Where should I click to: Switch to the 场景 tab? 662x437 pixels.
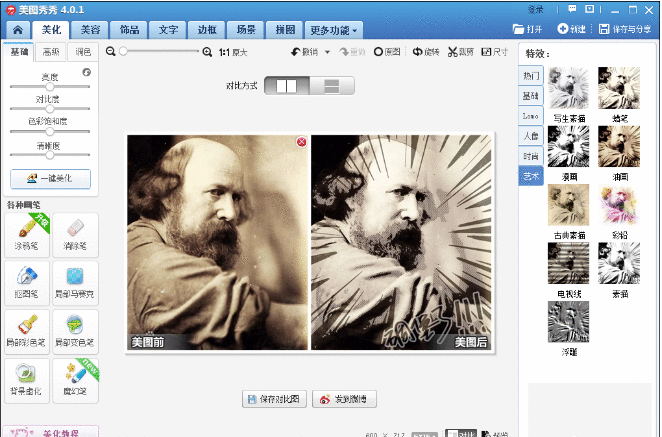(x=245, y=30)
